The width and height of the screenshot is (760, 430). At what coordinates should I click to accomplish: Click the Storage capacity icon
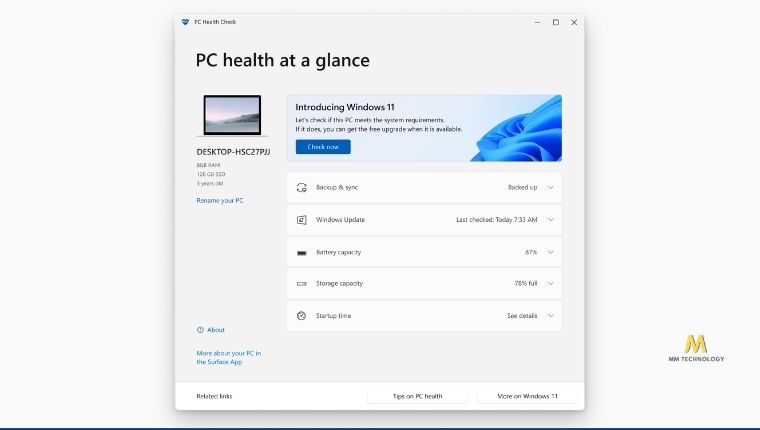[x=301, y=284]
